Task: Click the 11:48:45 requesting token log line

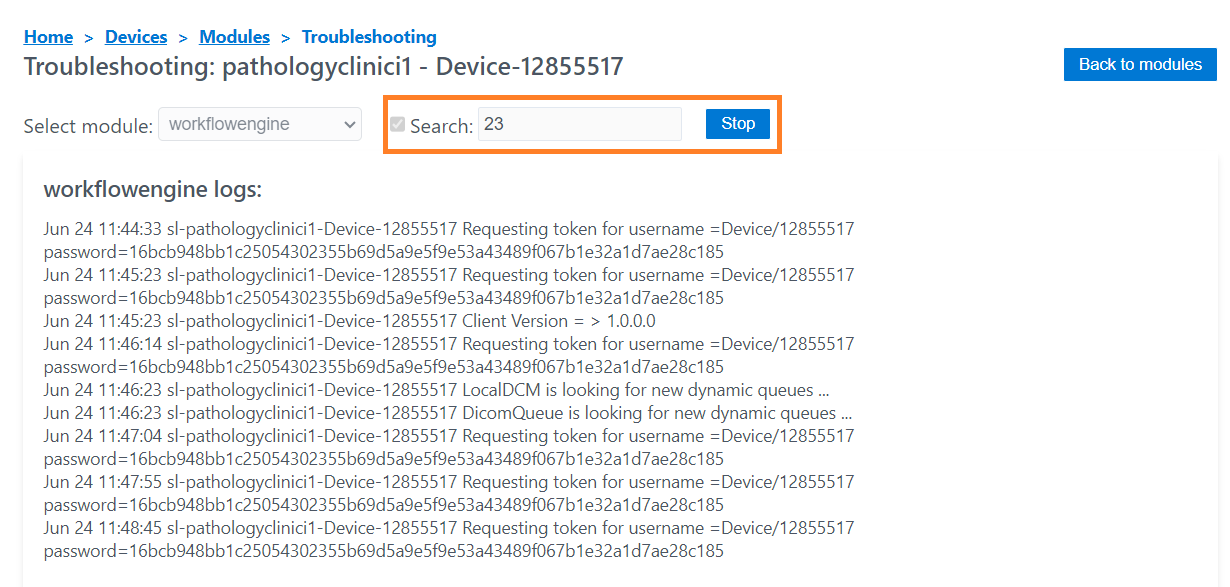Action: coord(448,528)
